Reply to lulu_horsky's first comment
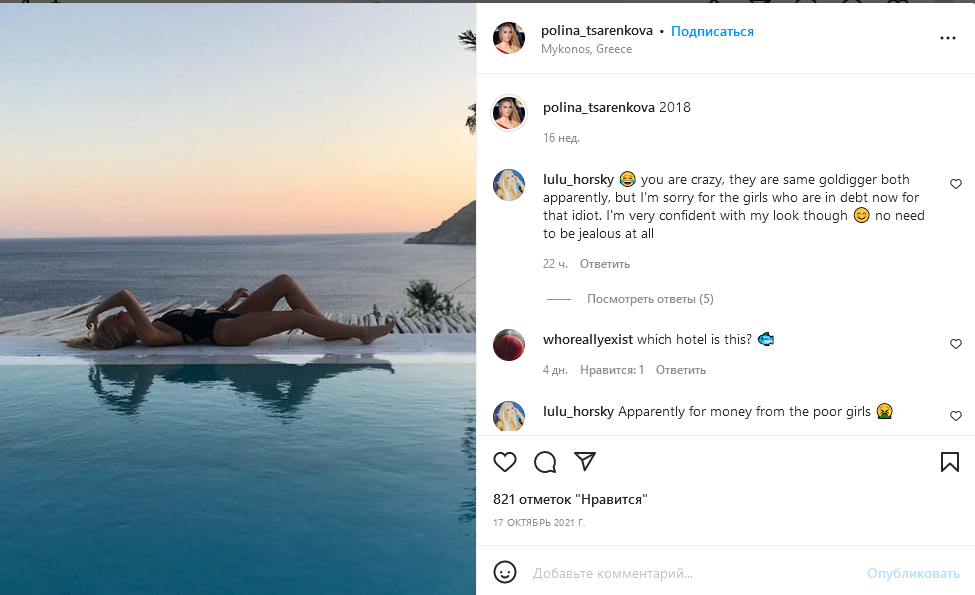 point(605,264)
